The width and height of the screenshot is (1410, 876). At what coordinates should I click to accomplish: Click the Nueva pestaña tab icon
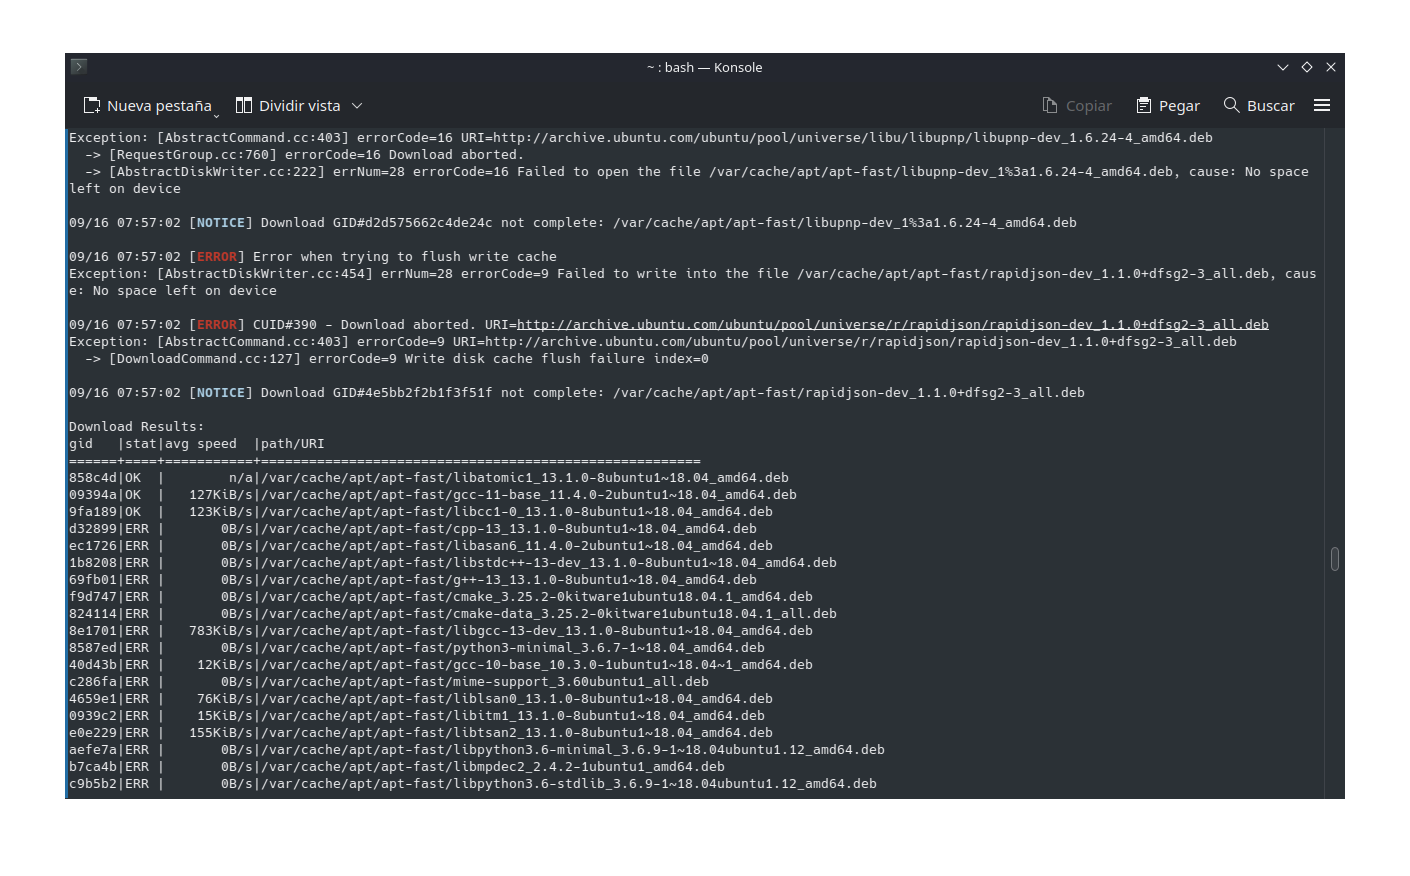click(91, 106)
